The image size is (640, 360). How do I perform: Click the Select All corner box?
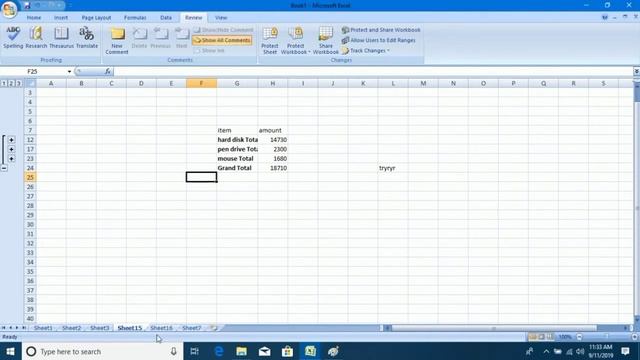tap(30, 83)
